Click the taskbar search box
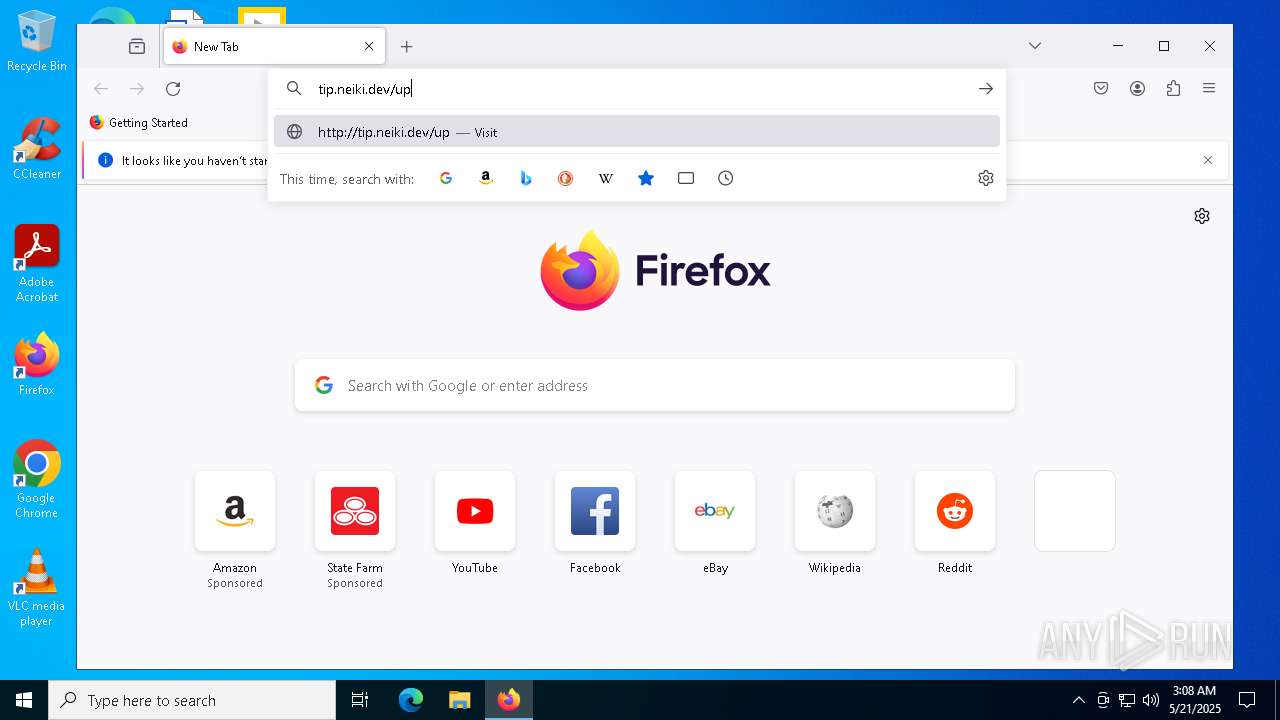1280x720 pixels. 192,700
